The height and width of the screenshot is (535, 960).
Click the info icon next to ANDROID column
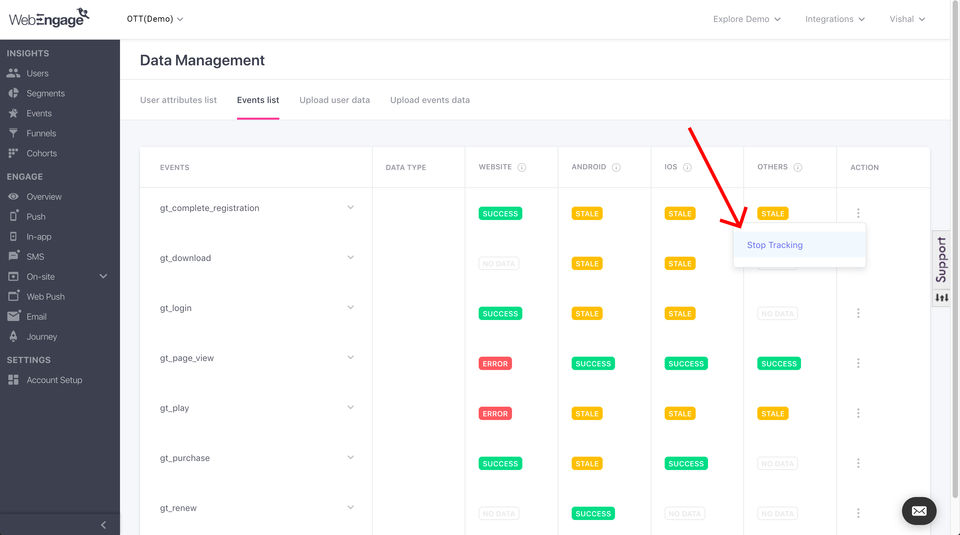616,168
